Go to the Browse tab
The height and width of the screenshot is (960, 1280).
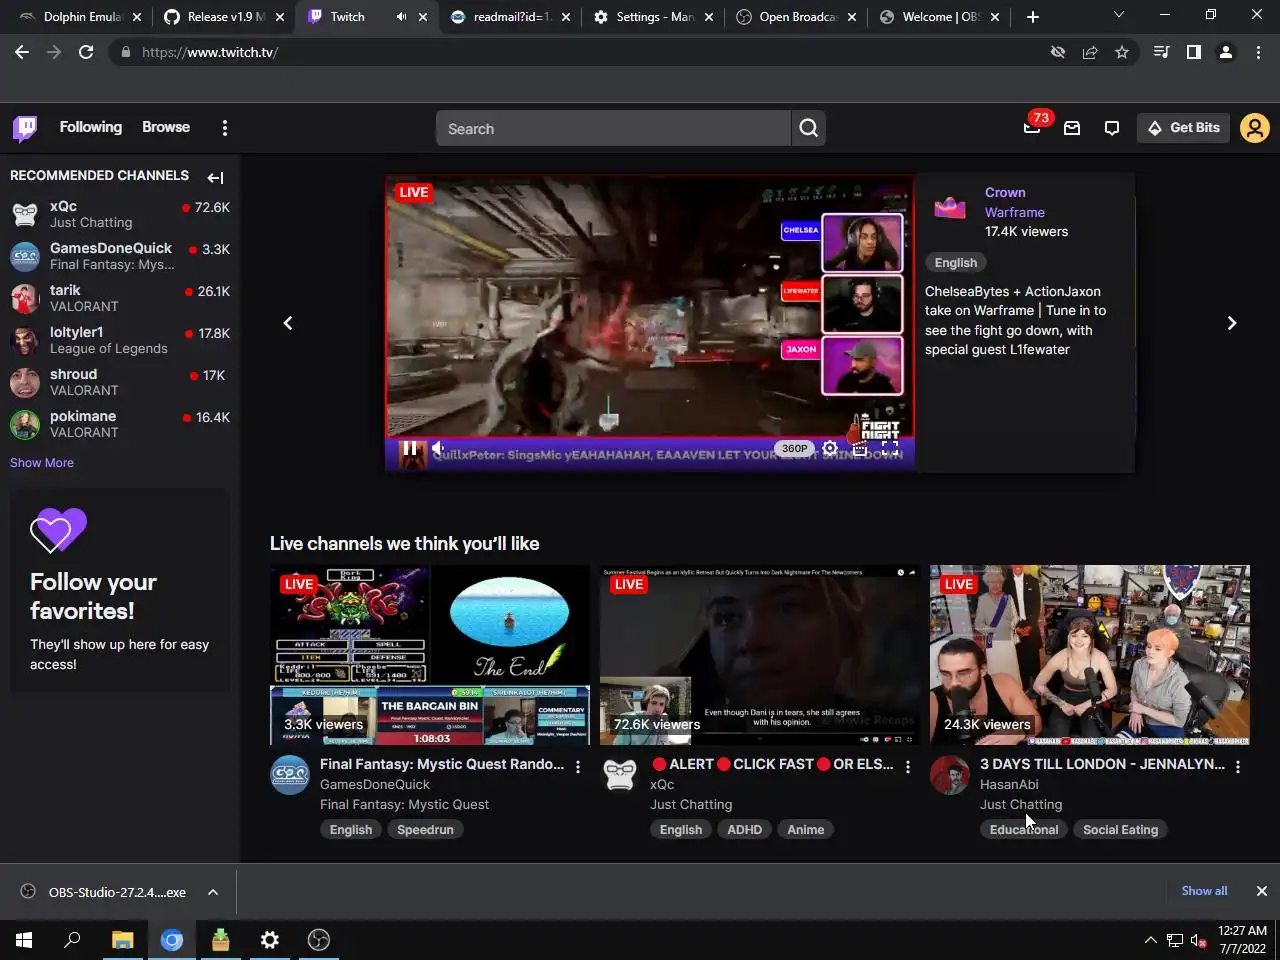click(x=166, y=127)
